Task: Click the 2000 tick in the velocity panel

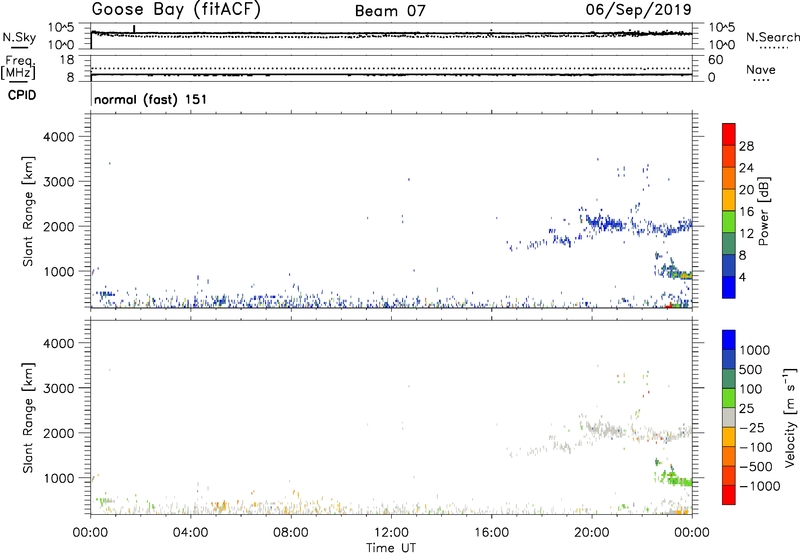Action: point(58,433)
